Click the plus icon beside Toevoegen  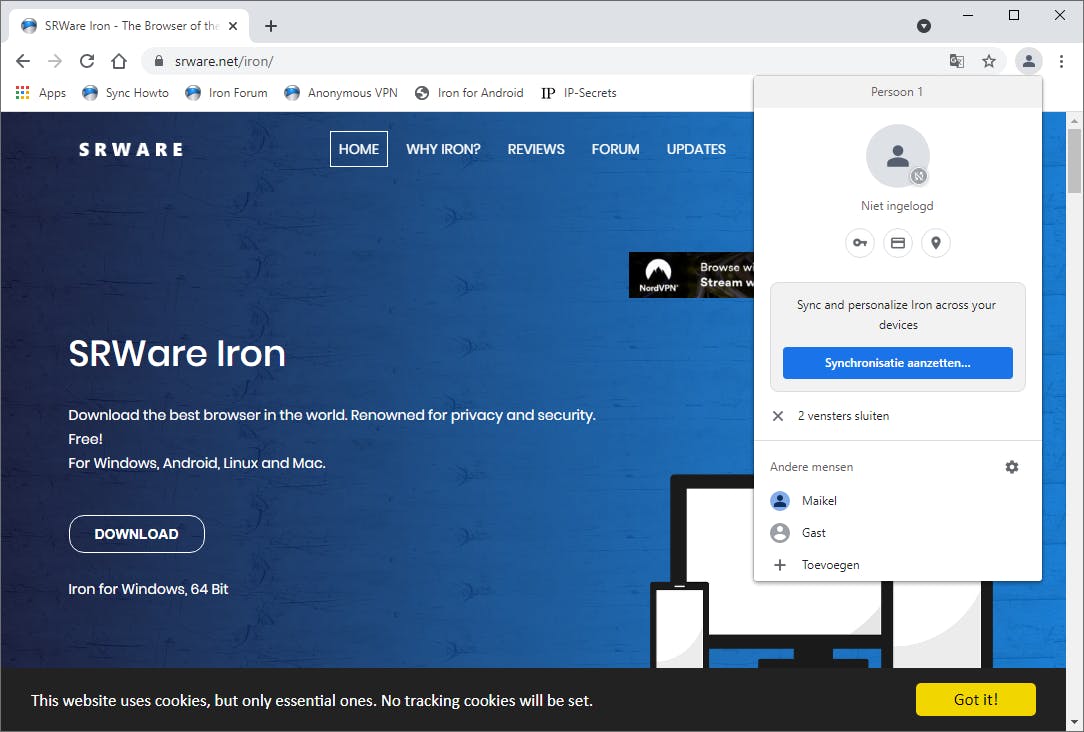[780, 565]
